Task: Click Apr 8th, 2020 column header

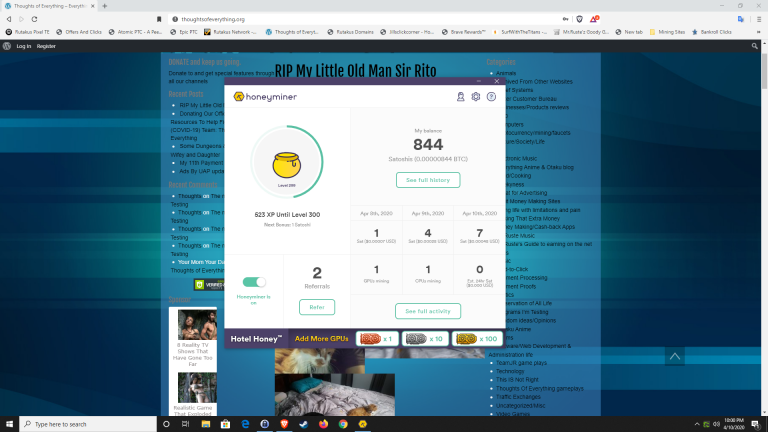Action: pyautogui.click(x=376, y=213)
